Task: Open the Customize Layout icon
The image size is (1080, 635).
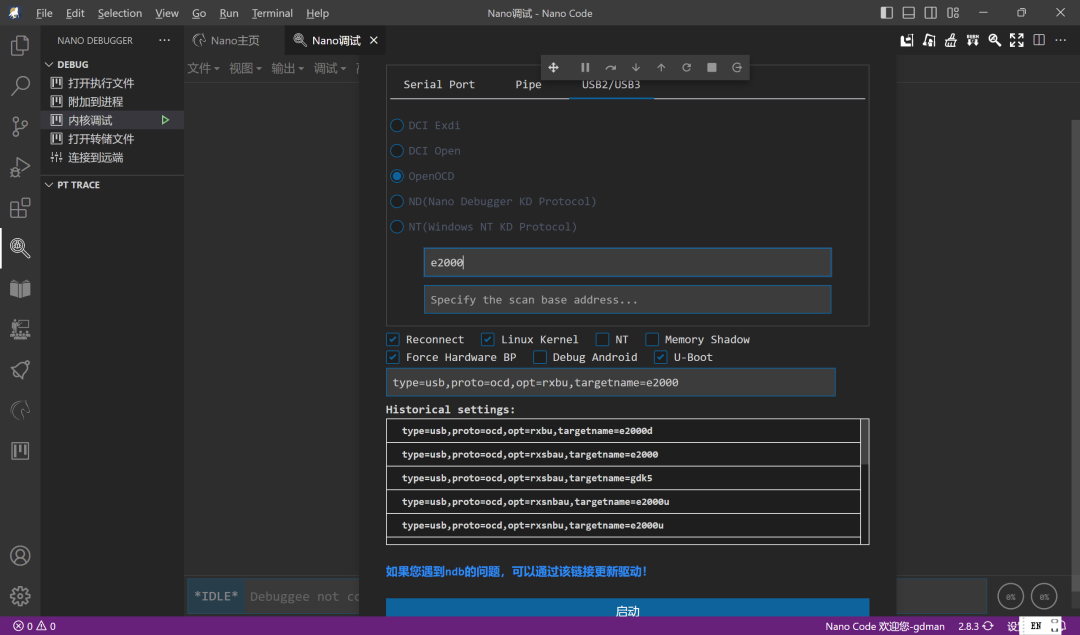Action: [953, 13]
